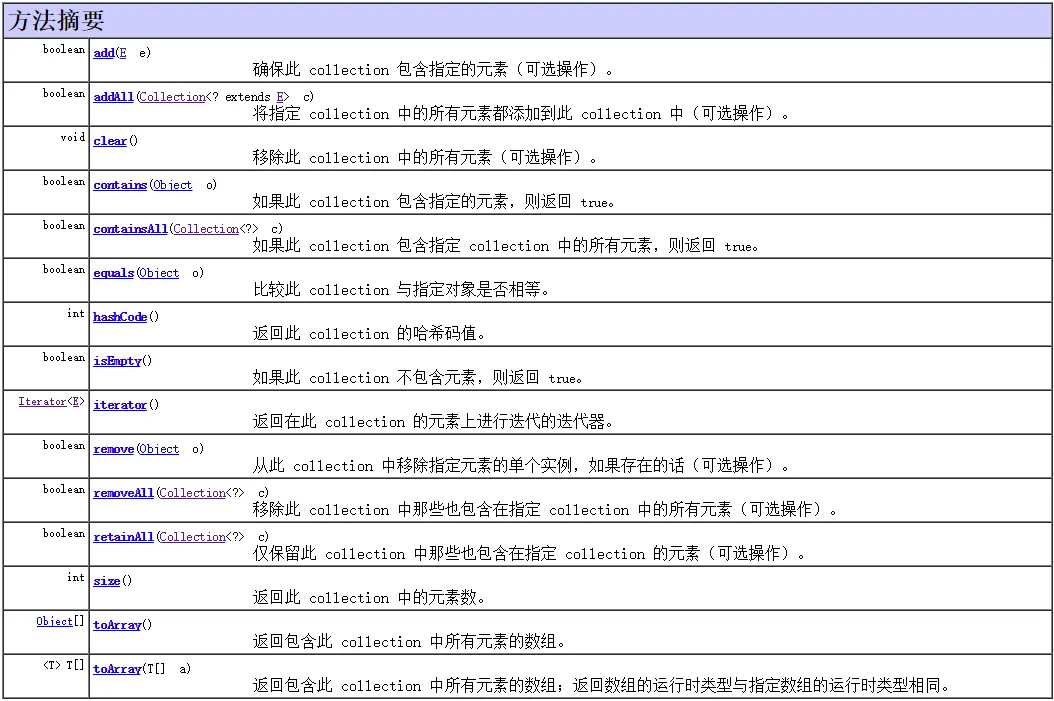Click the E link after 'extends' in addAll

click(280, 97)
